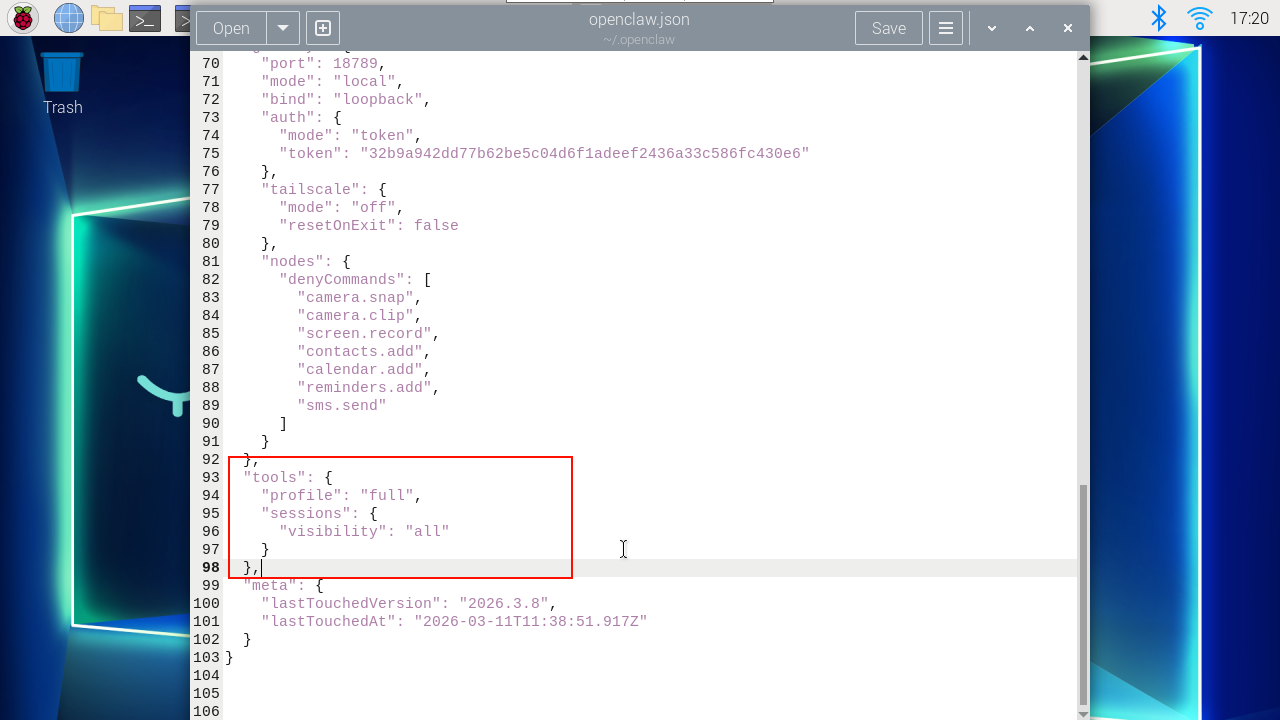Click the "sms.send" entry
The image size is (1280, 720).
click(x=341, y=405)
